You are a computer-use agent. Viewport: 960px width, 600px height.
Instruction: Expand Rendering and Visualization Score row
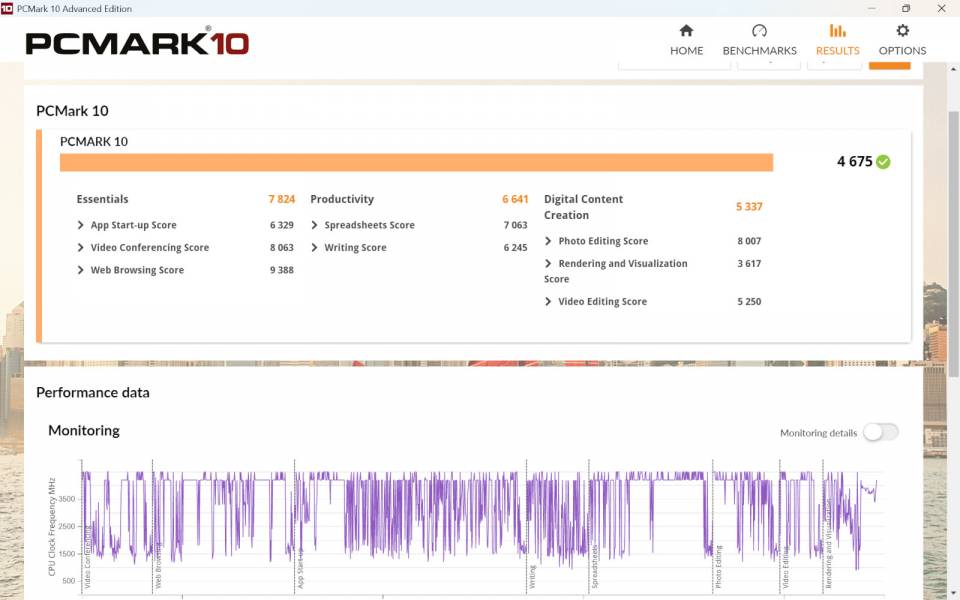click(548, 263)
